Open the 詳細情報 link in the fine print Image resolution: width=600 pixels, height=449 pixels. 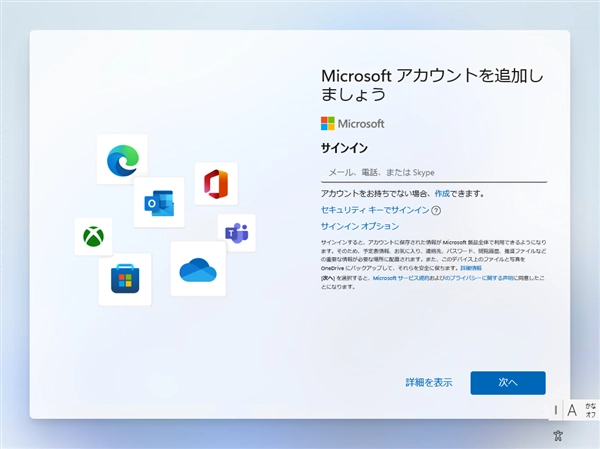click(471, 268)
